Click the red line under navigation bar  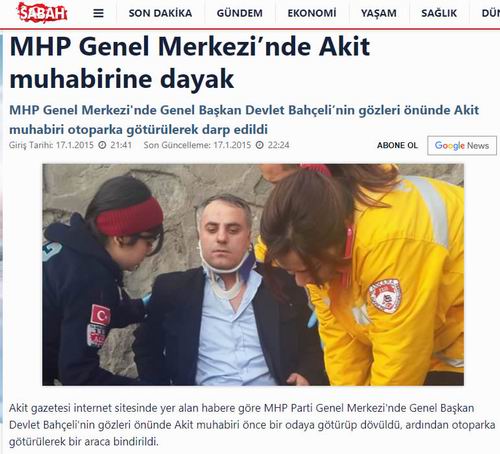pyautogui.click(x=250, y=29)
